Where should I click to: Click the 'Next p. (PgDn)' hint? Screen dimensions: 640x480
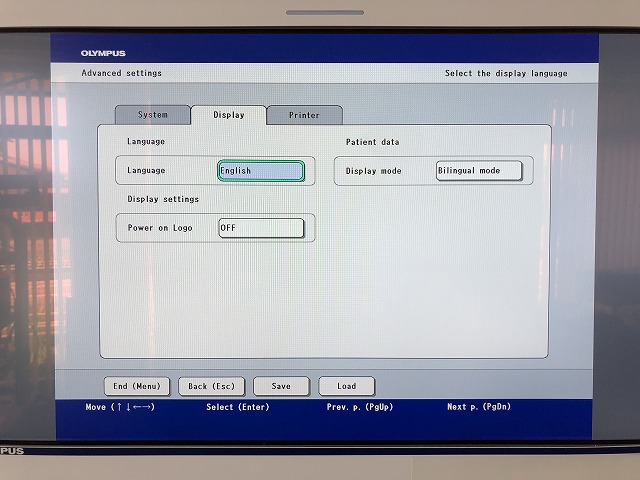click(x=479, y=407)
